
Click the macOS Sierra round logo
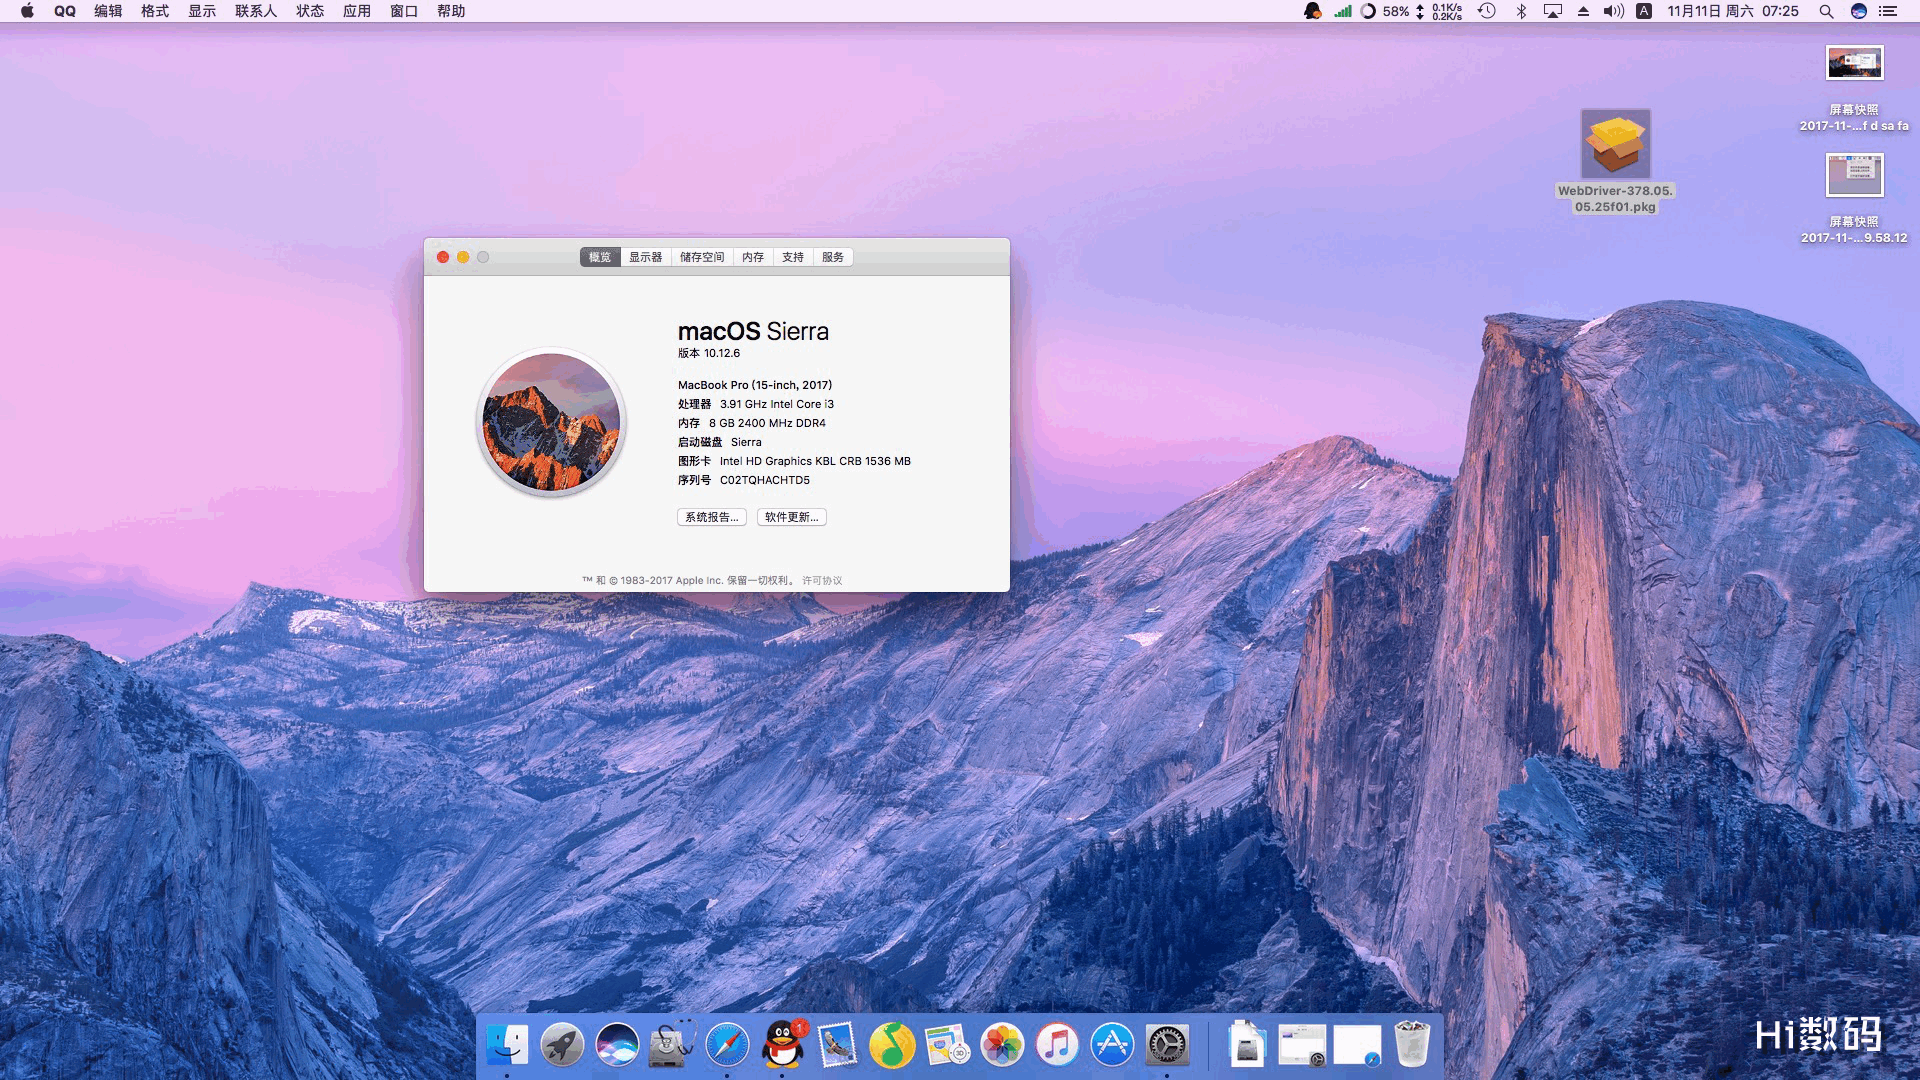[x=551, y=422]
